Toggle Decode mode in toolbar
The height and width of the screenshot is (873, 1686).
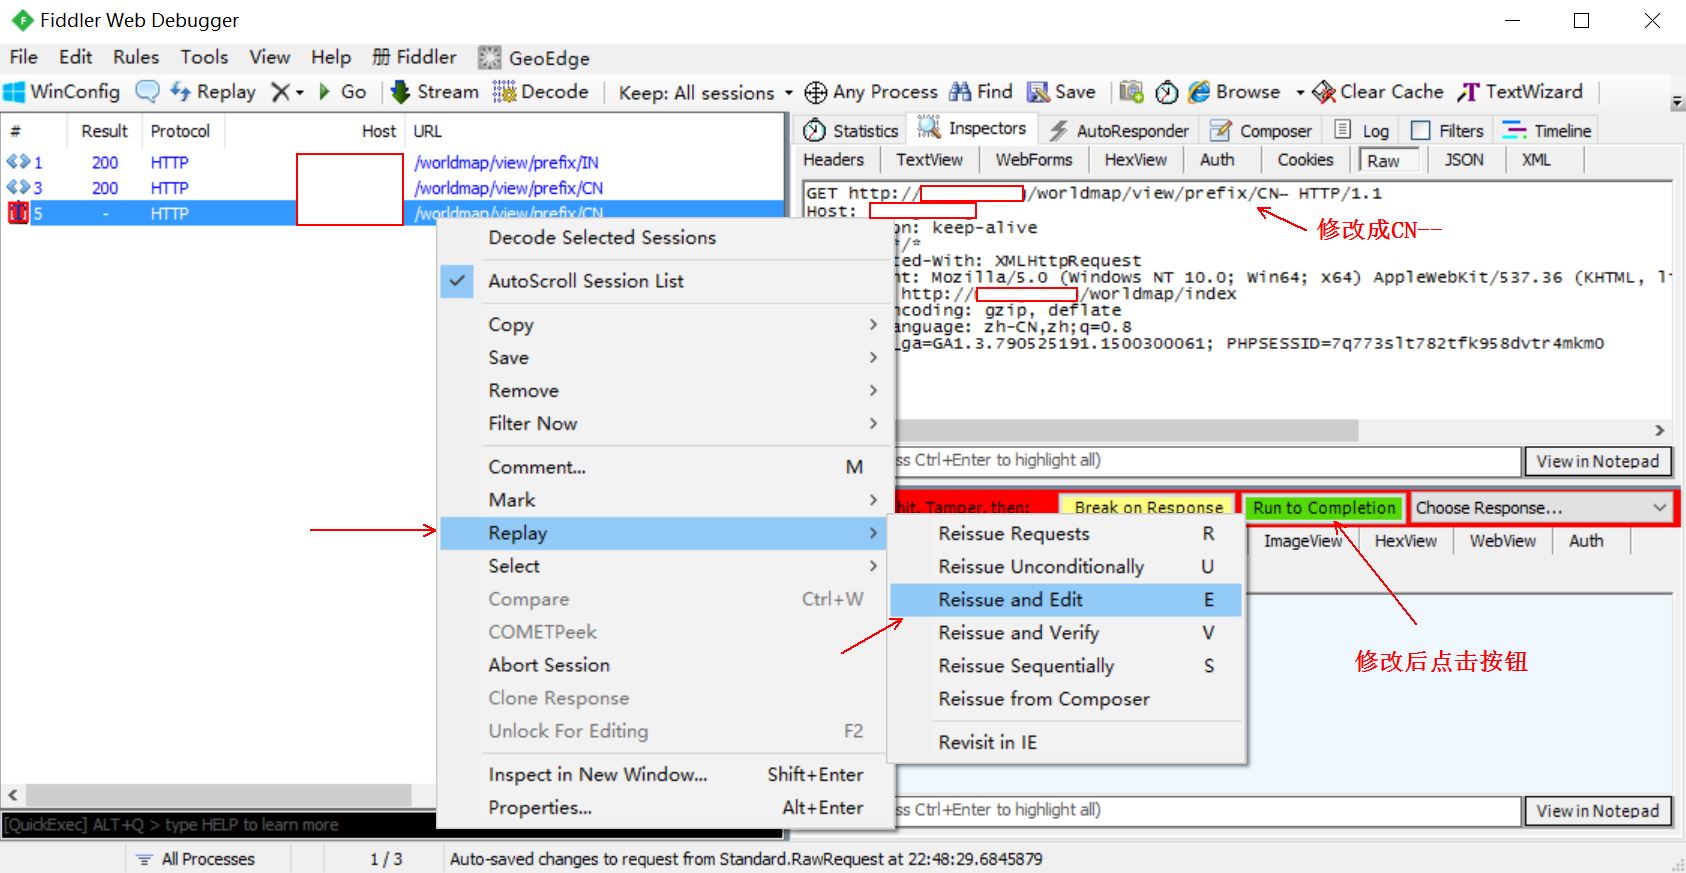pos(541,92)
